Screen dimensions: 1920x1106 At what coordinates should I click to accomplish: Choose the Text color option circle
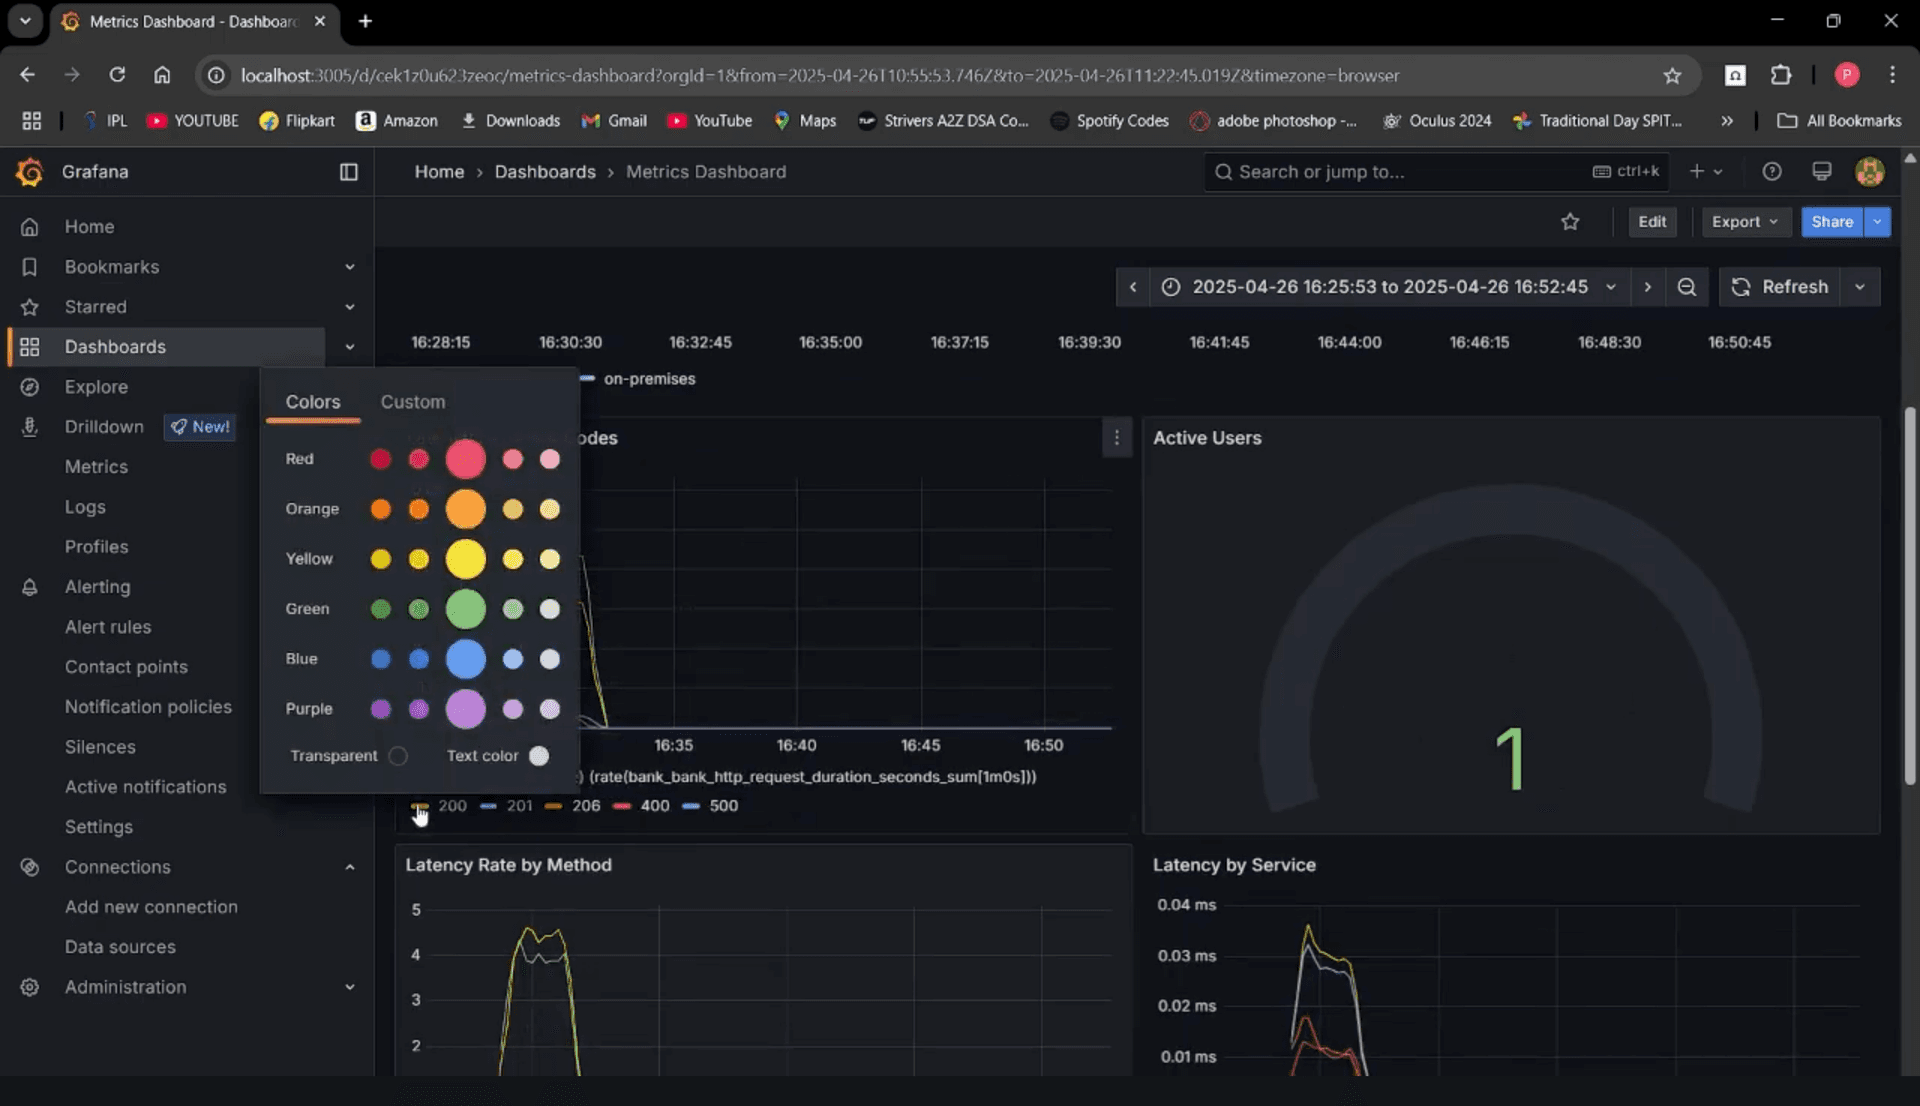click(539, 756)
